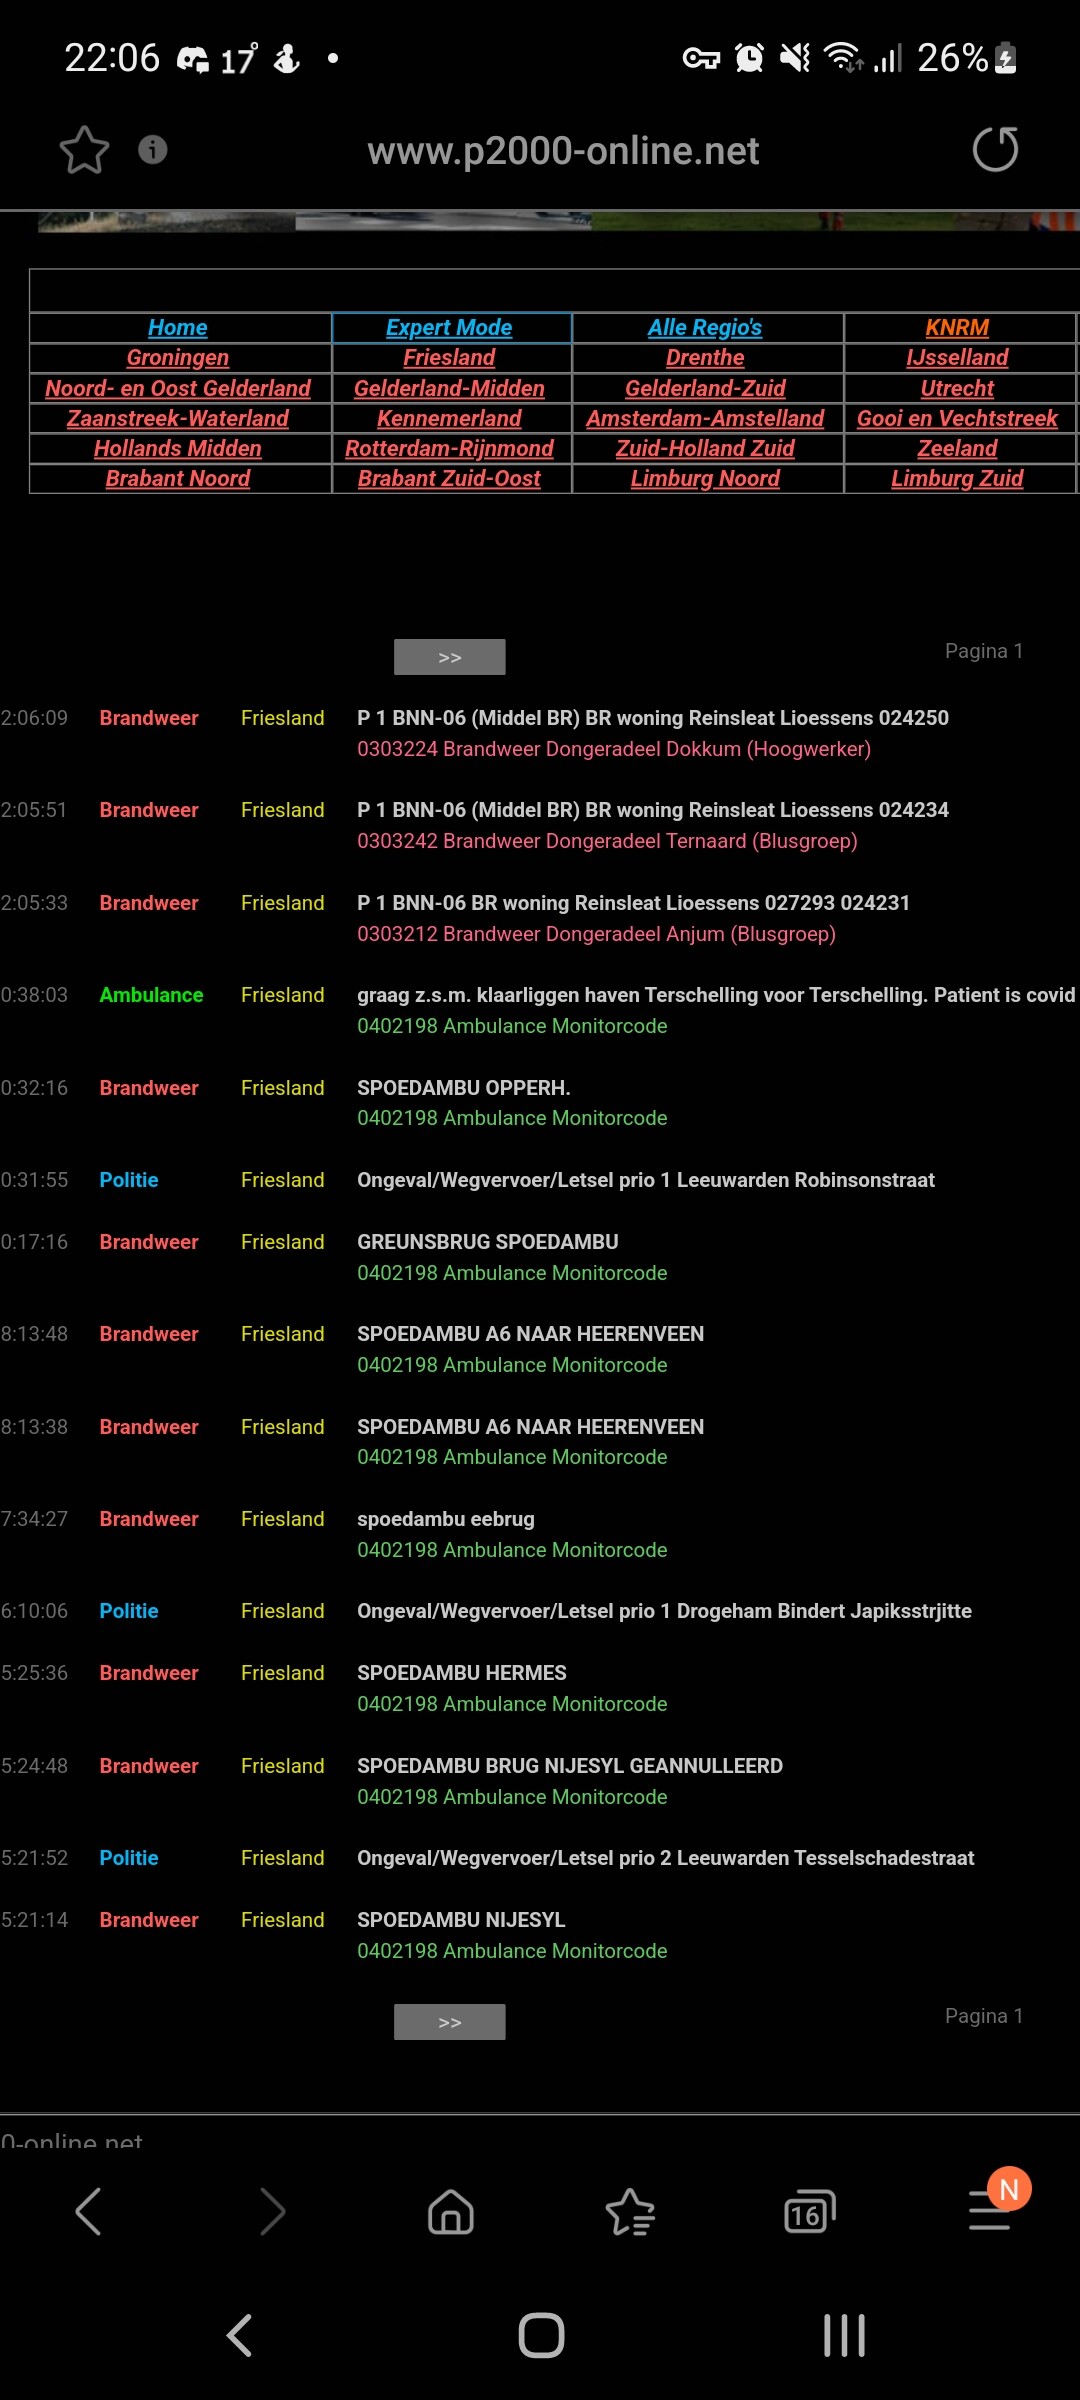This screenshot has height=2400, width=1080.
Task: Go back with browser back arrow
Action: (89, 2211)
